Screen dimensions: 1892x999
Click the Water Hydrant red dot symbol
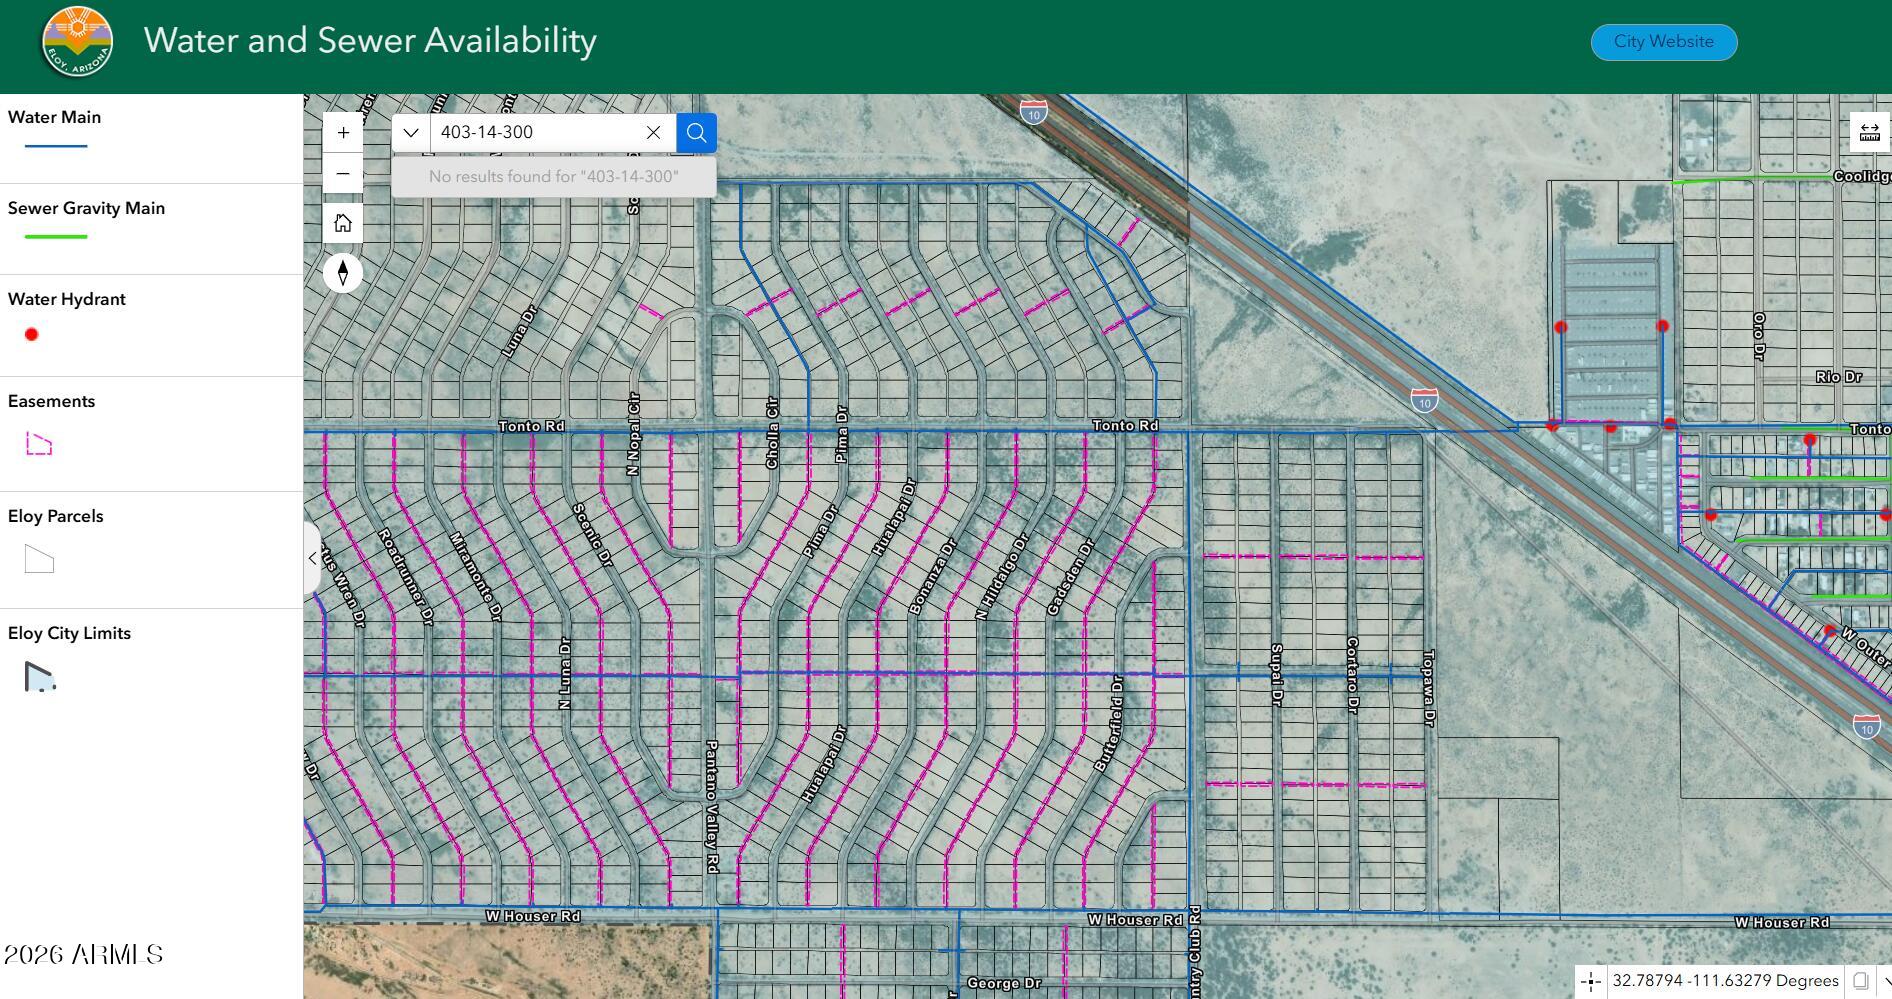[32, 335]
